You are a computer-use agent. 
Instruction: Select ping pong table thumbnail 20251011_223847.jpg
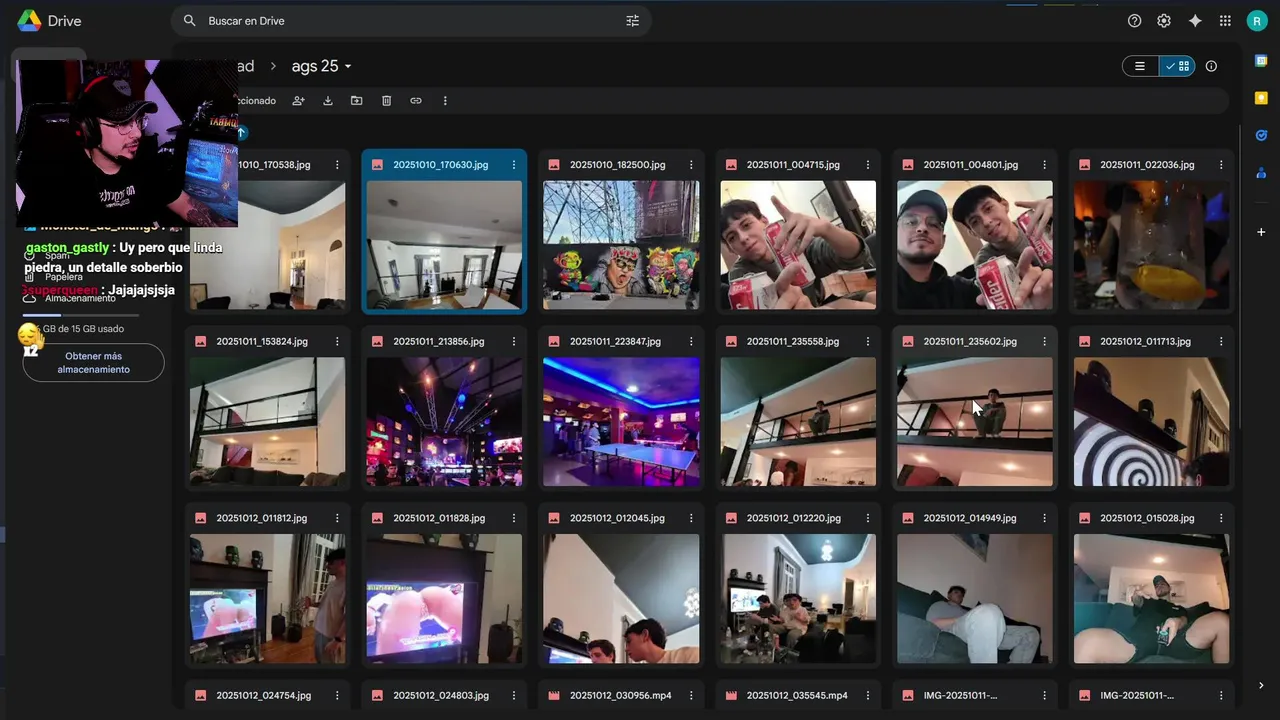pos(621,422)
